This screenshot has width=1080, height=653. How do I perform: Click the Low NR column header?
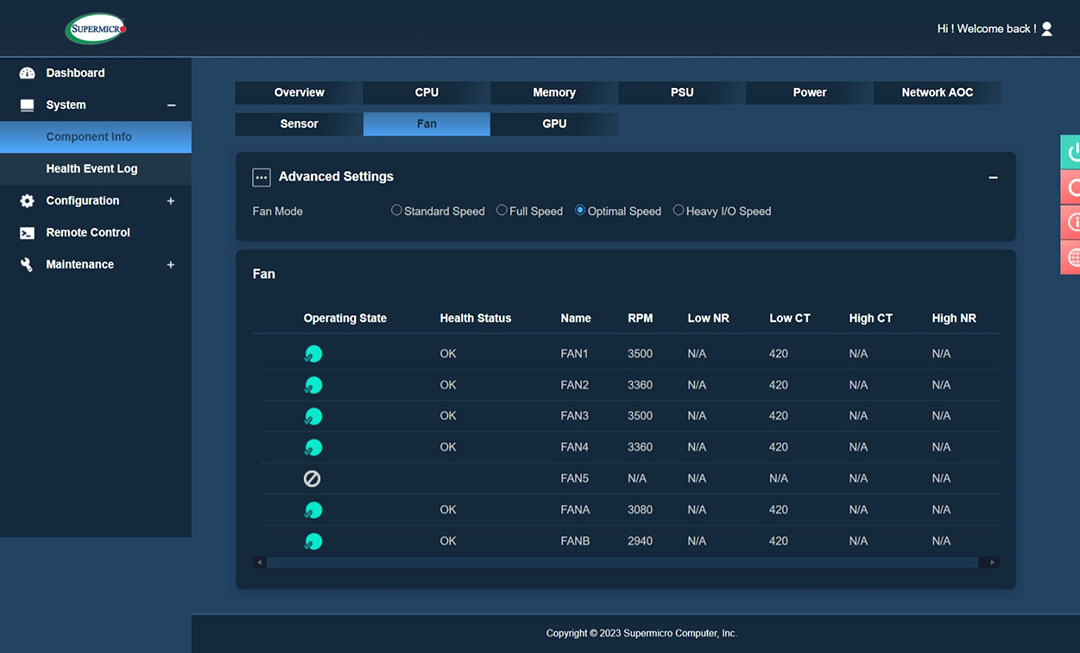click(708, 318)
